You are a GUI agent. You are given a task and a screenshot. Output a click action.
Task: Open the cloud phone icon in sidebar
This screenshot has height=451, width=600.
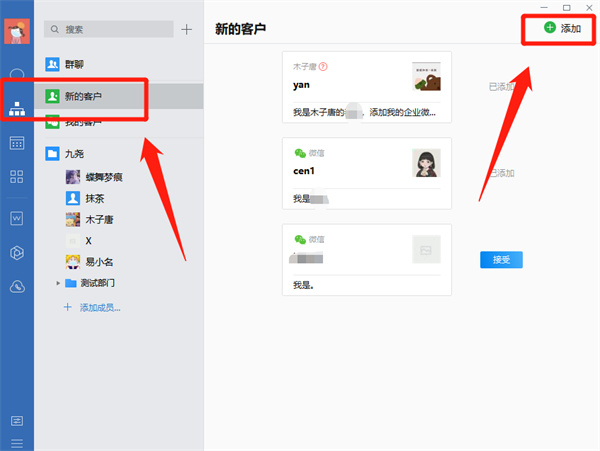pyautogui.click(x=17, y=287)
